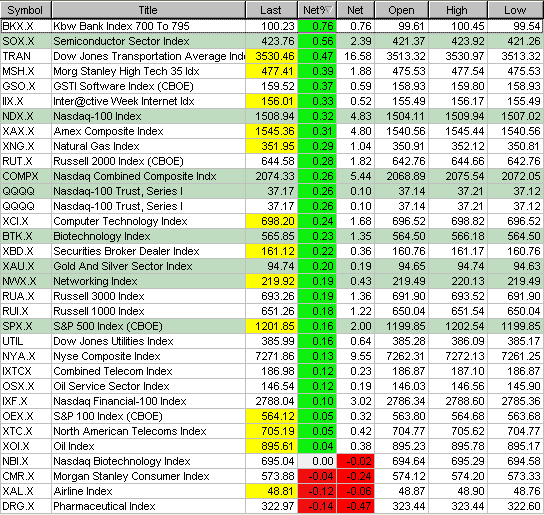Click the Symbol column header

[26, 10]
